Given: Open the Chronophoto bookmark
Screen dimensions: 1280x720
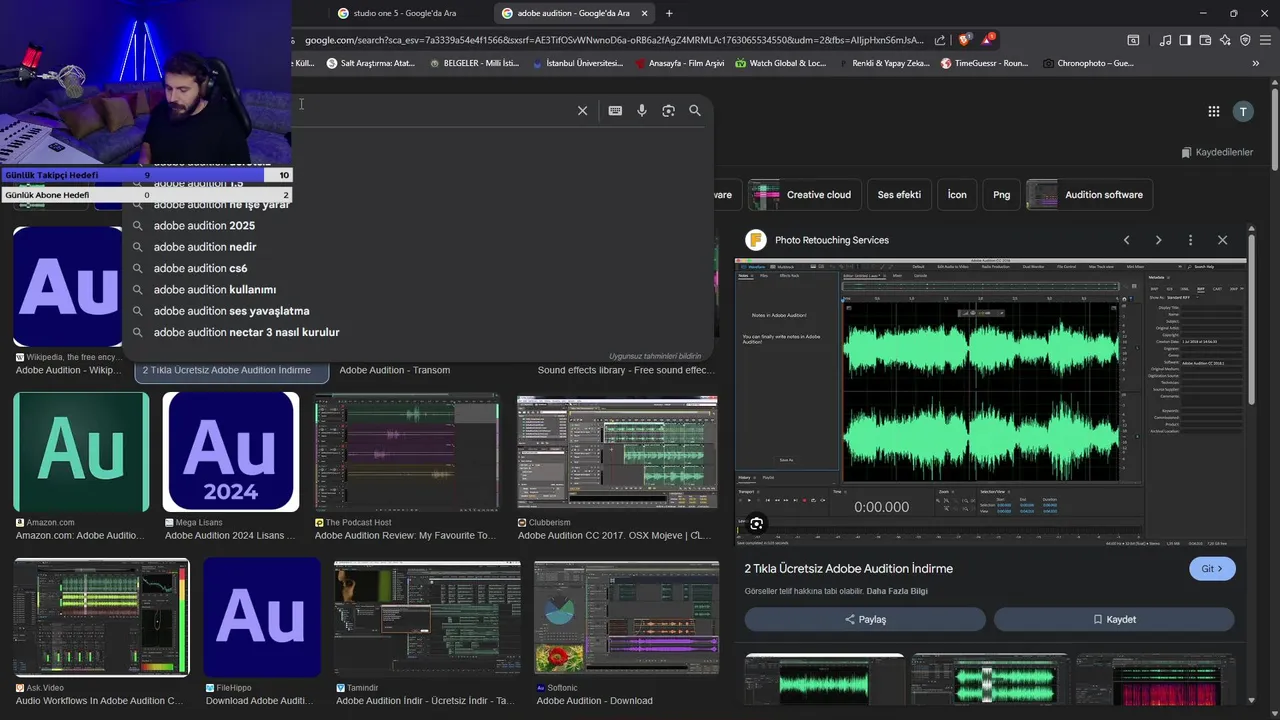Looking at the screenshot, I should [x=1088, y=63].
